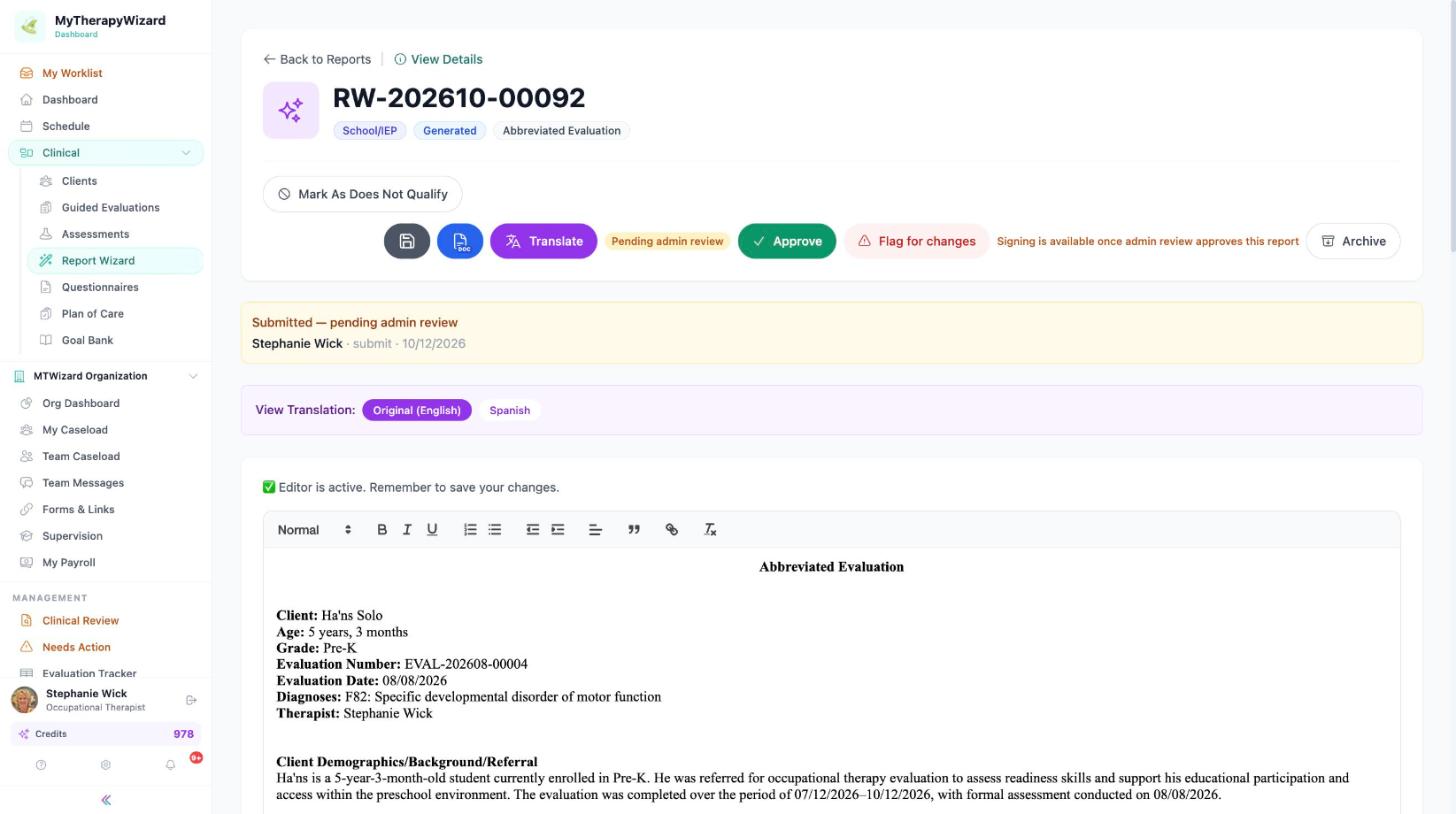Click the School/IEP tag
The width and height of the screenshot is (1456, 814).
click(x=369, y=131)
